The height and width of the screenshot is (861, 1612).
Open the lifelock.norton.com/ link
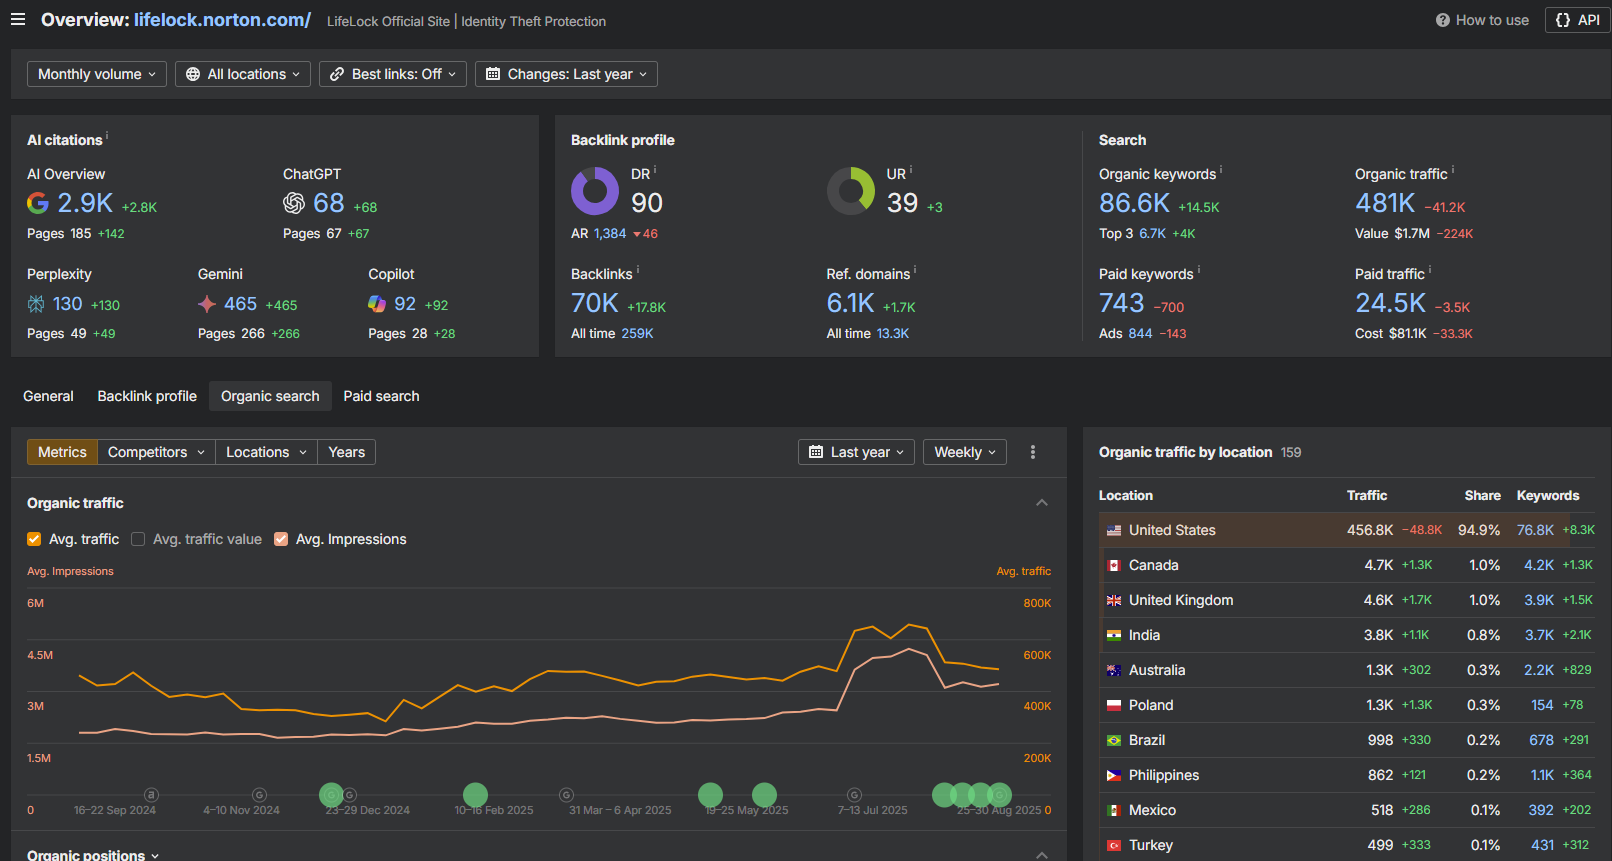pyautogui.click(x=222, y=20)
